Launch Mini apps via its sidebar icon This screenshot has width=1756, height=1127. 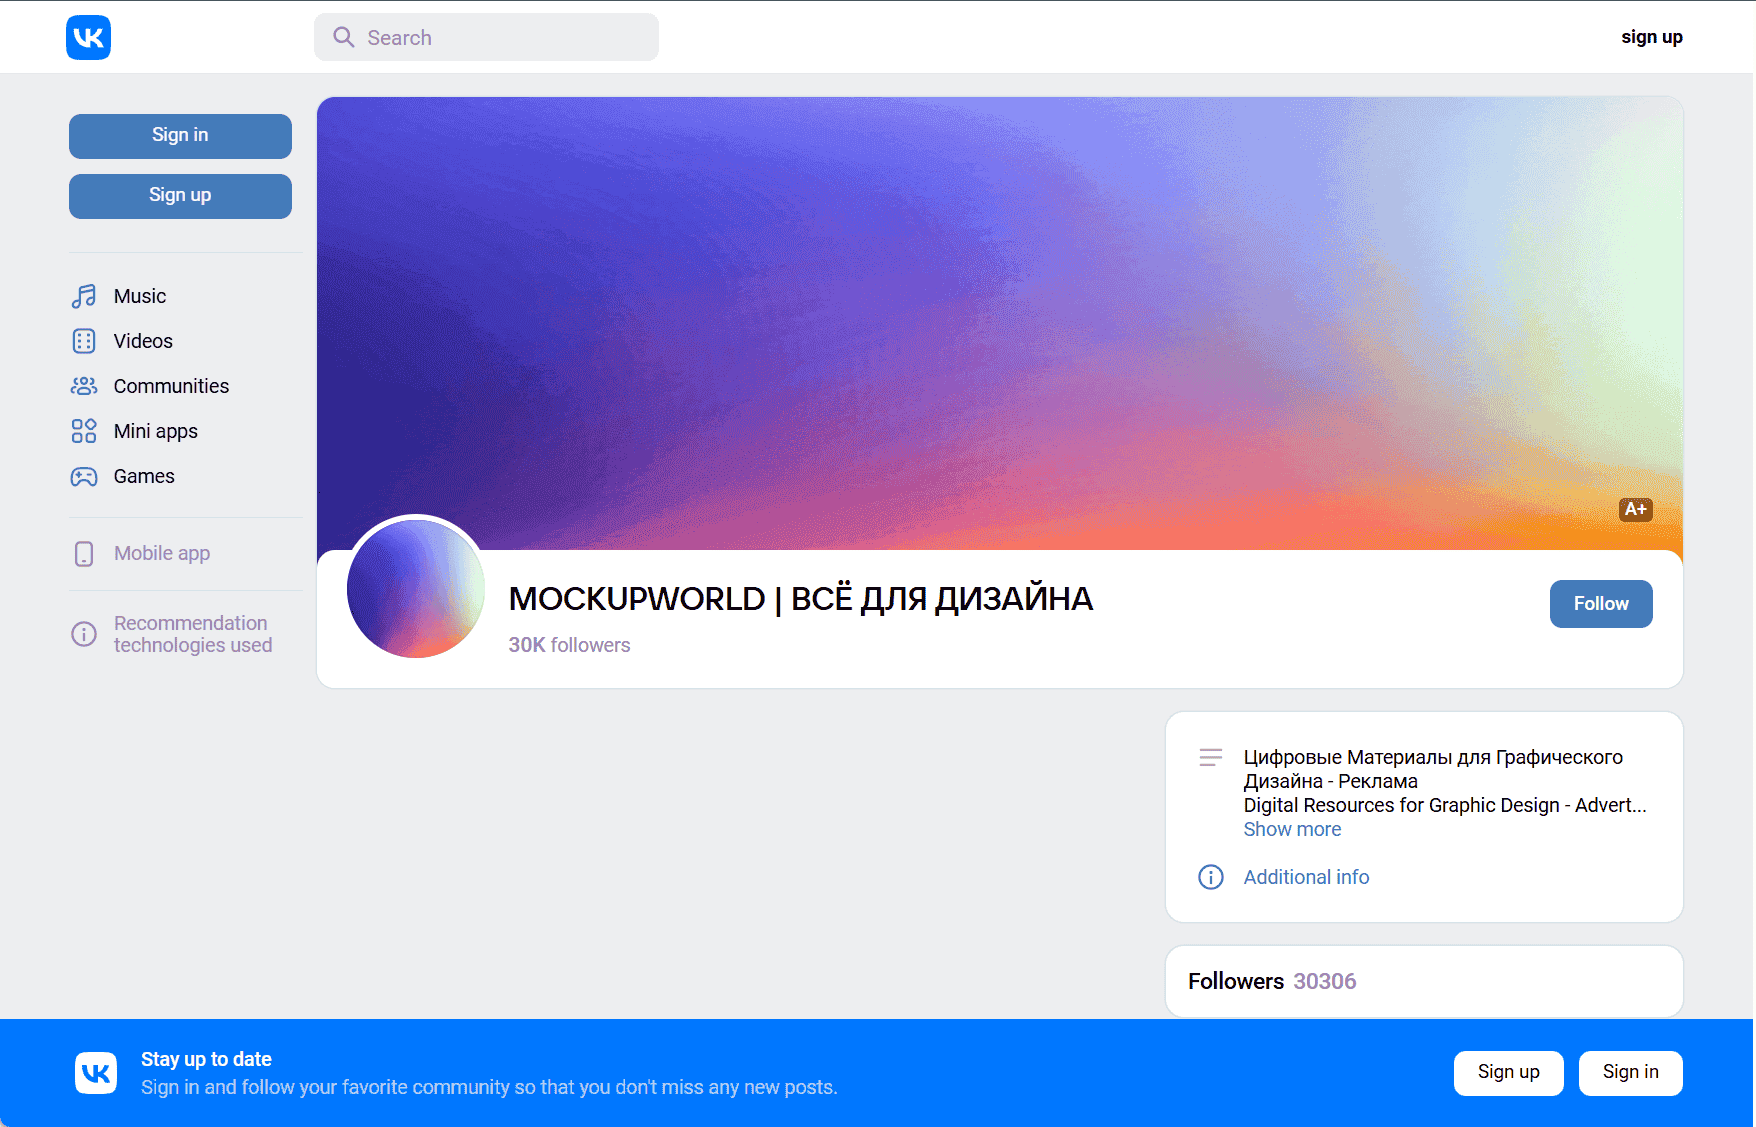coord(84,431)
